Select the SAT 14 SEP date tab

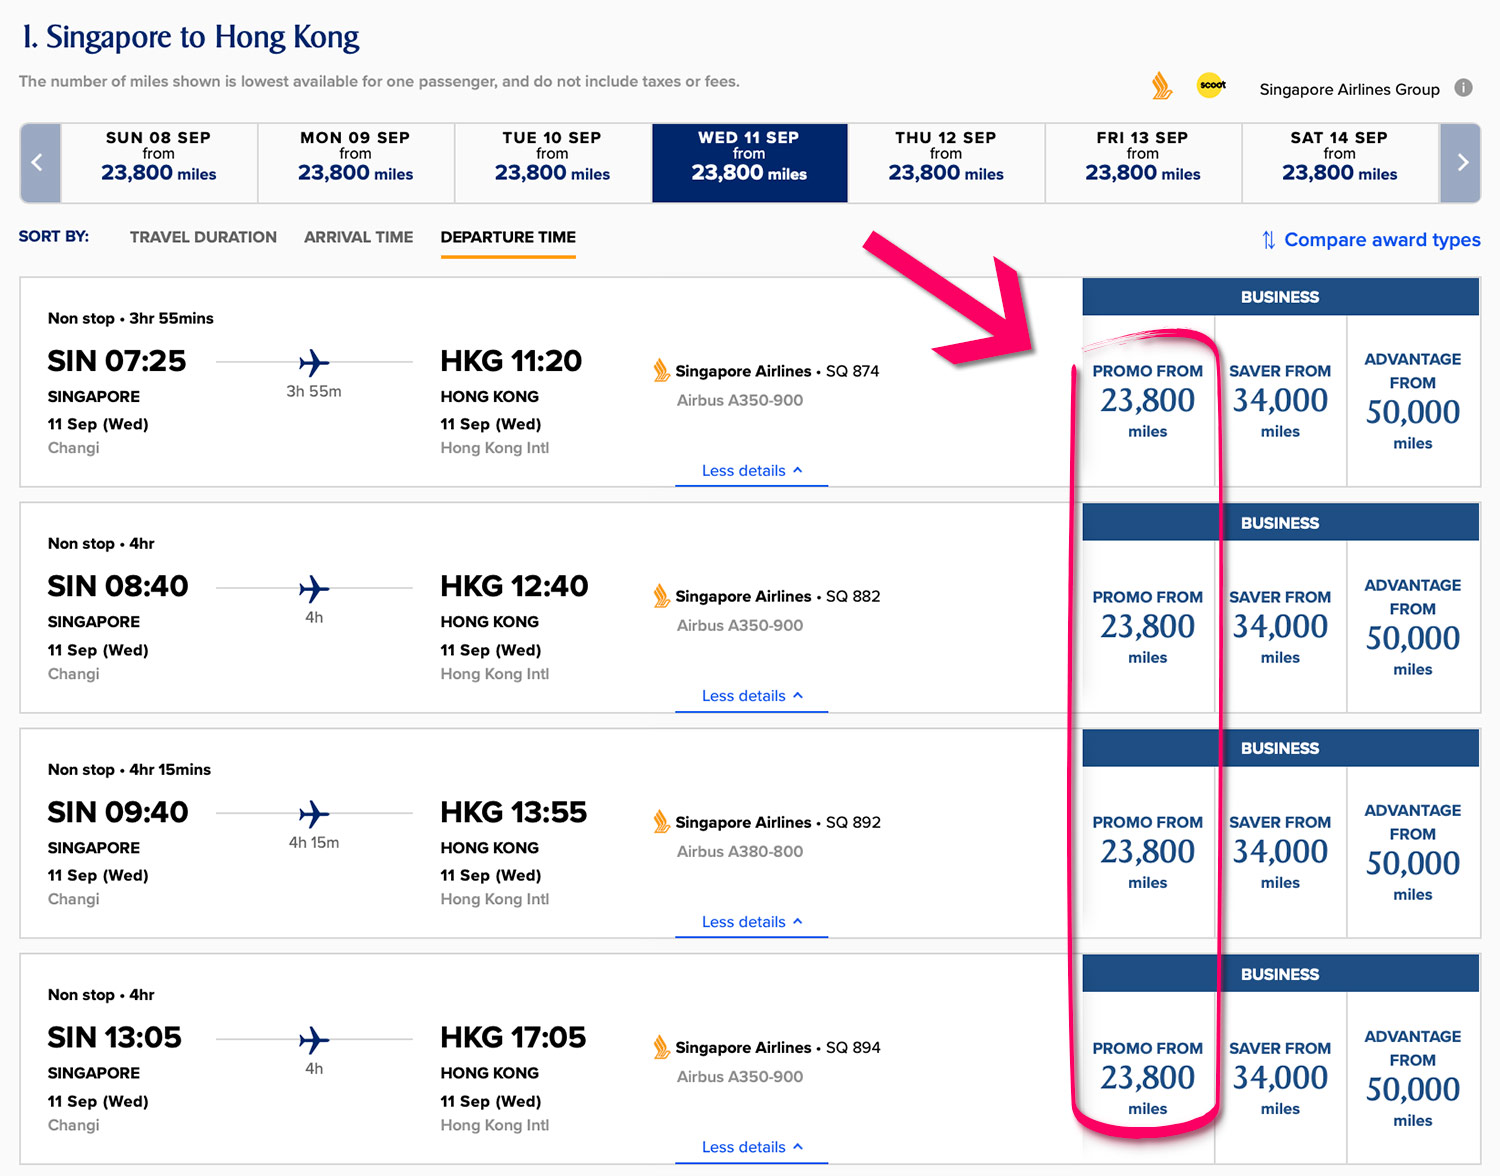click(1339, 163)
